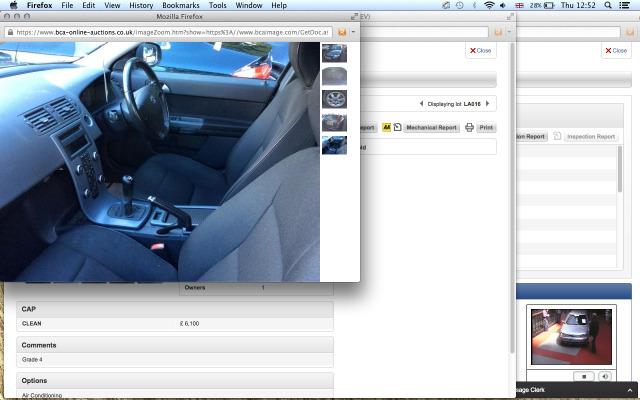The width and height of the screenshot is (640, 400).
Task: Click the live auction video feed
Action: click(571, 337)
